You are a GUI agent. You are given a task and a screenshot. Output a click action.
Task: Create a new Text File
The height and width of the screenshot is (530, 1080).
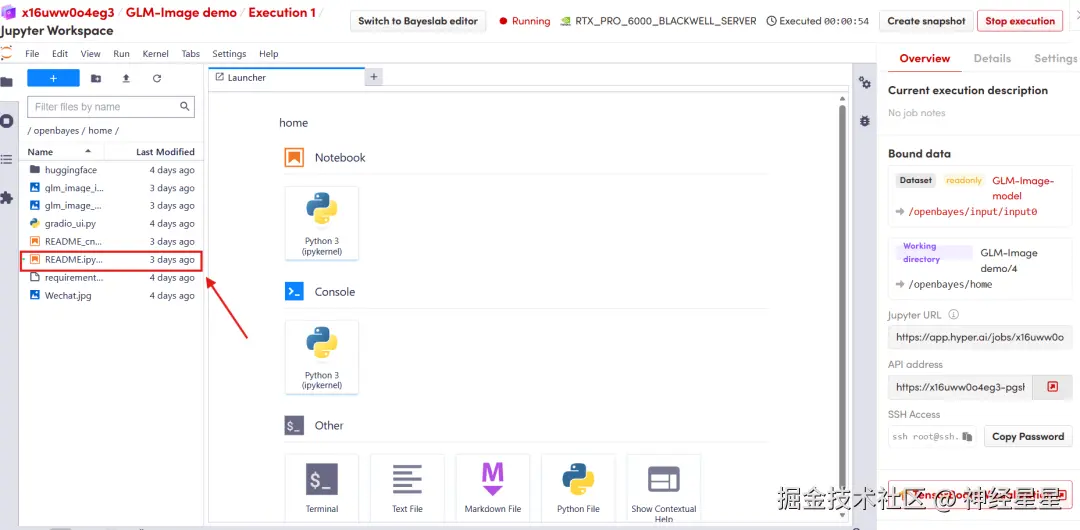[x=407, y=487]
